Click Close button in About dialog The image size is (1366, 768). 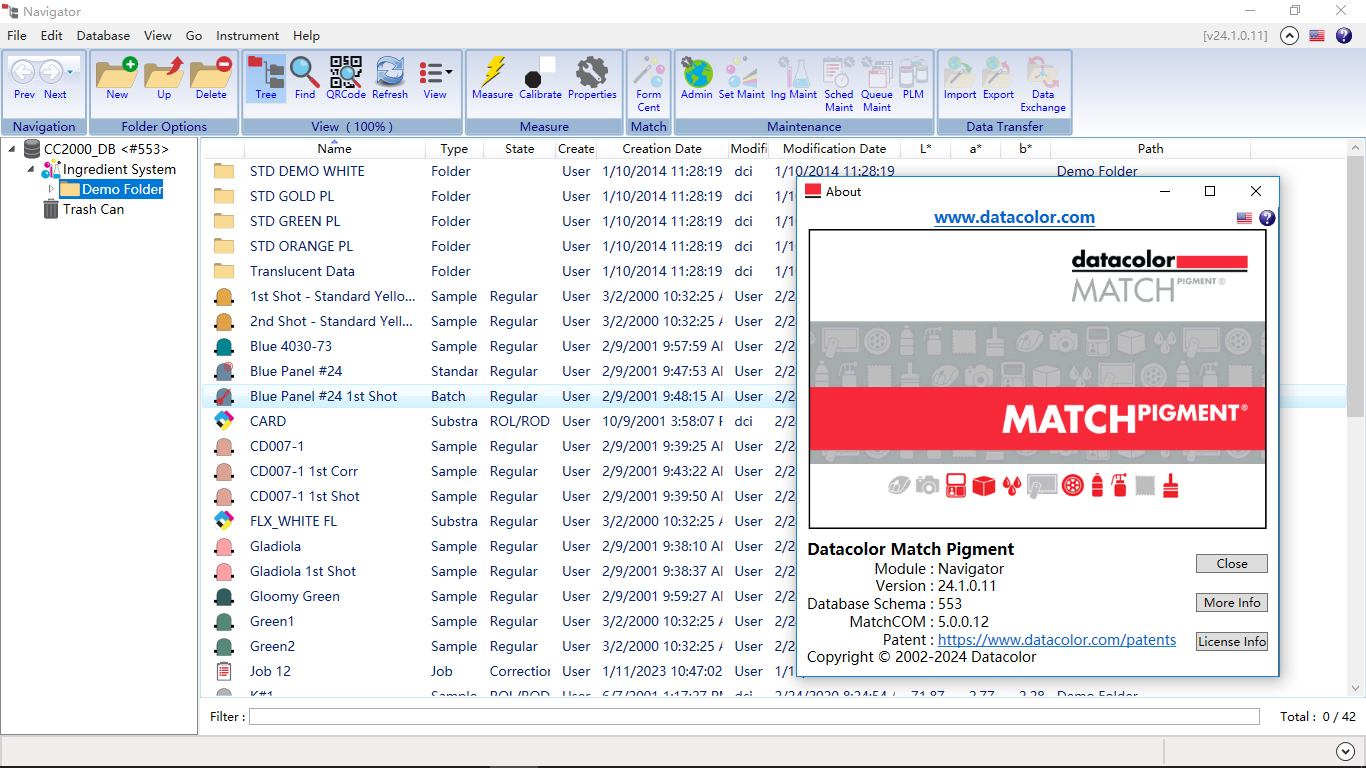tap(1232, 563)
